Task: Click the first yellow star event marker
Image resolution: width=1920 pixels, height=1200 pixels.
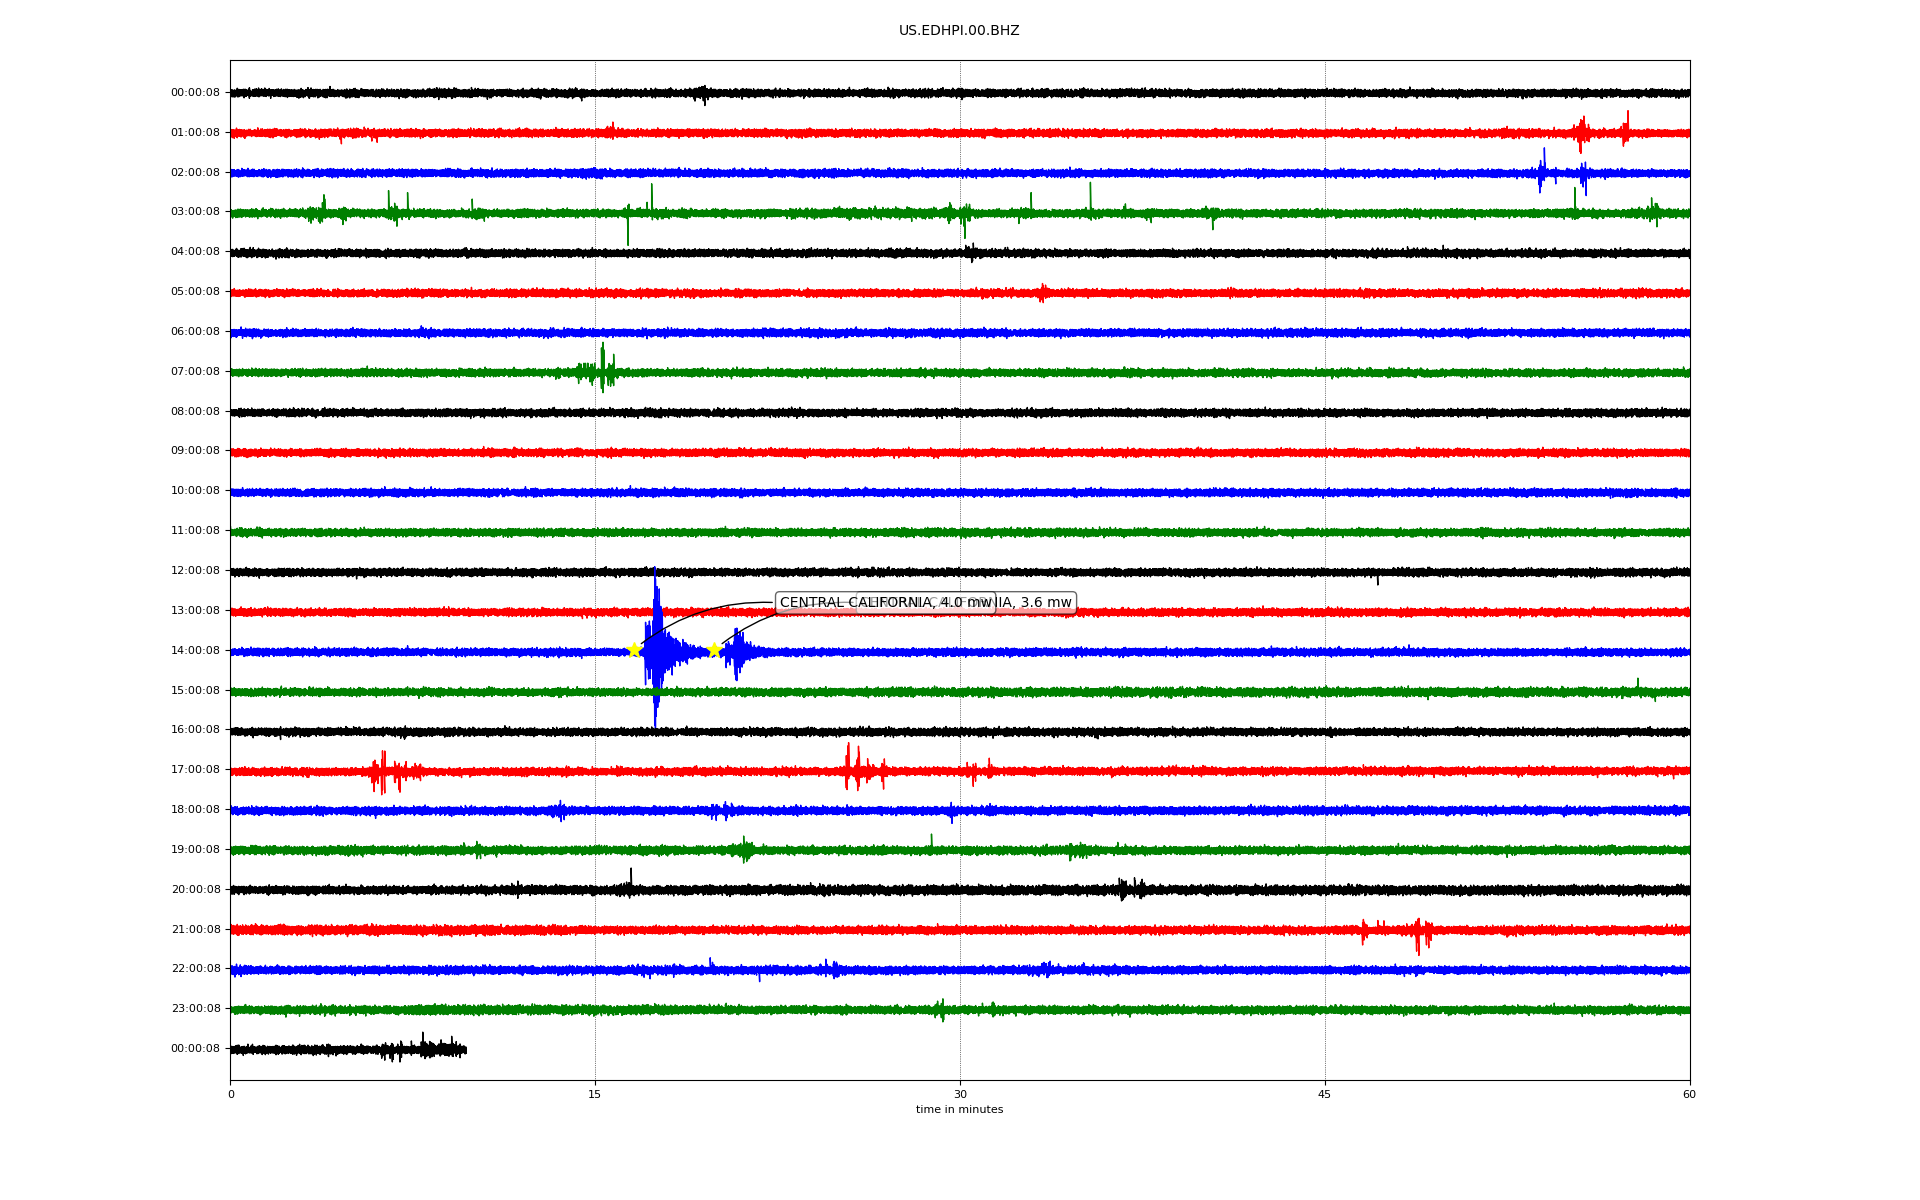Action: point(634,650)
